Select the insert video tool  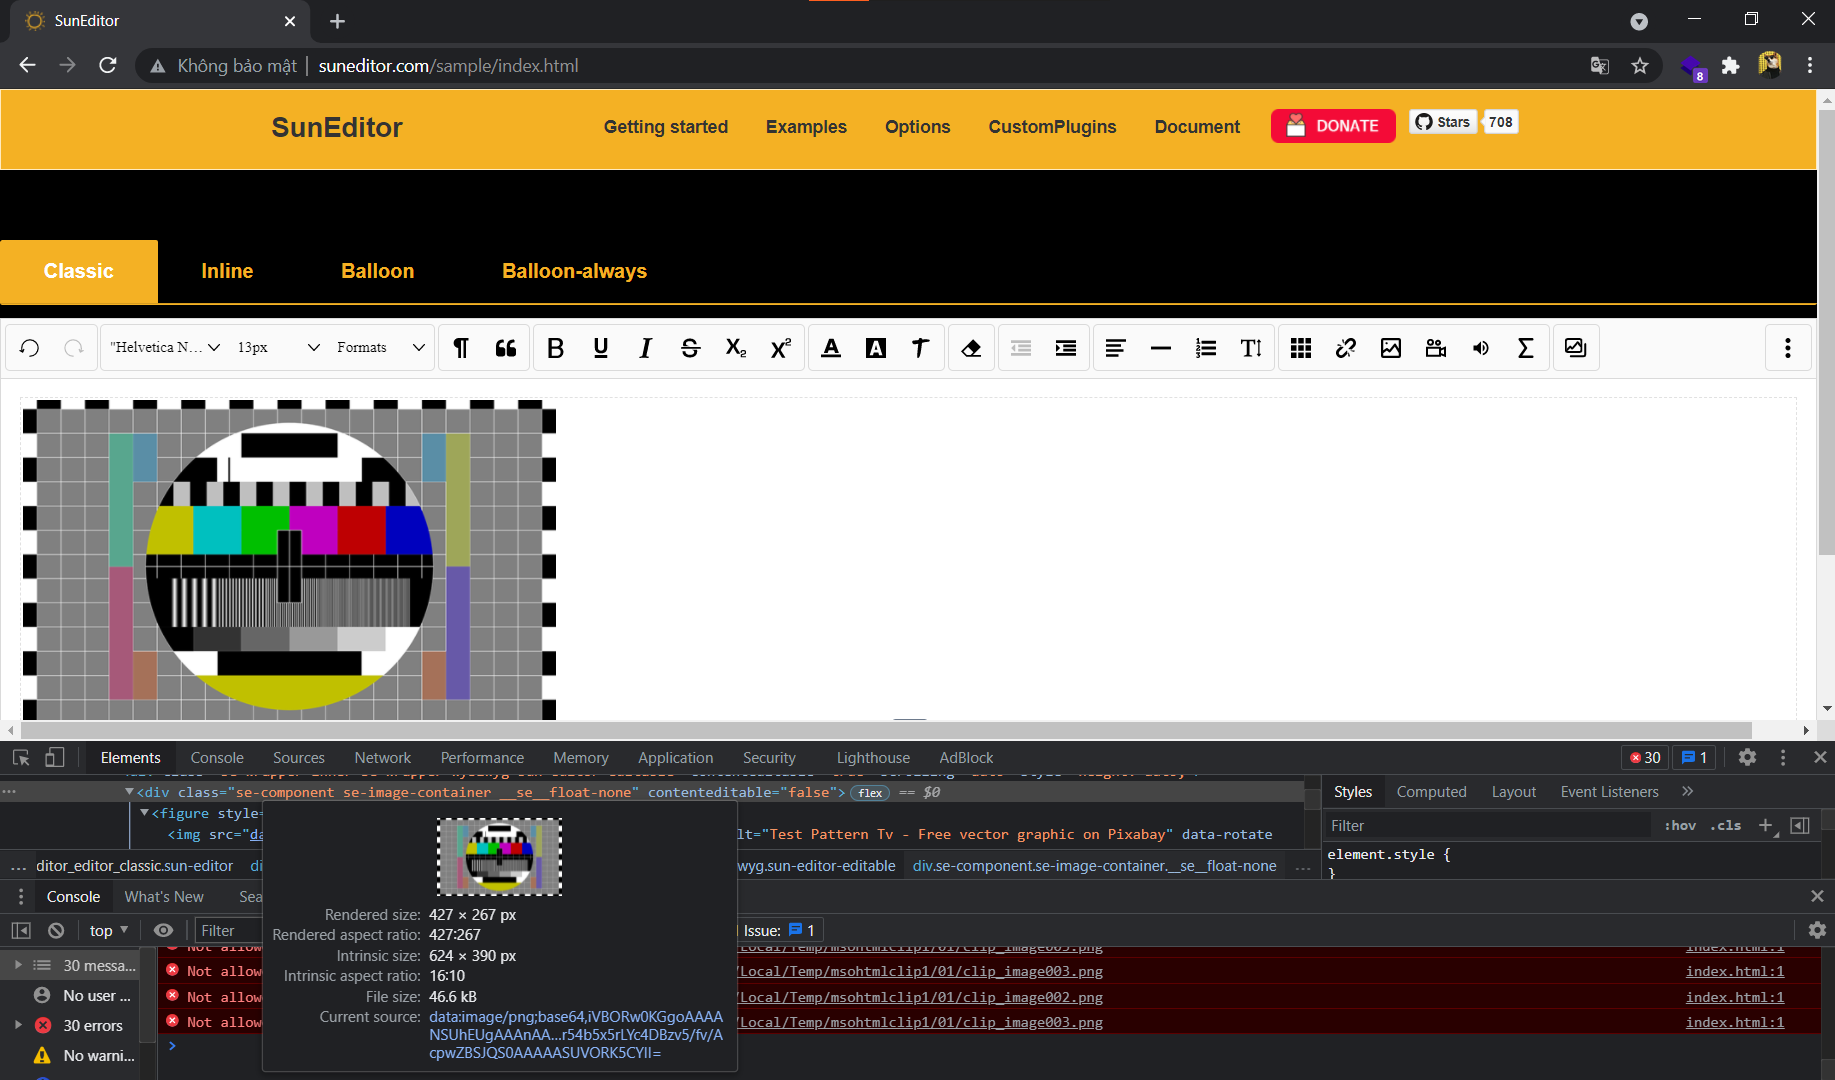(x=1435, y=347)
